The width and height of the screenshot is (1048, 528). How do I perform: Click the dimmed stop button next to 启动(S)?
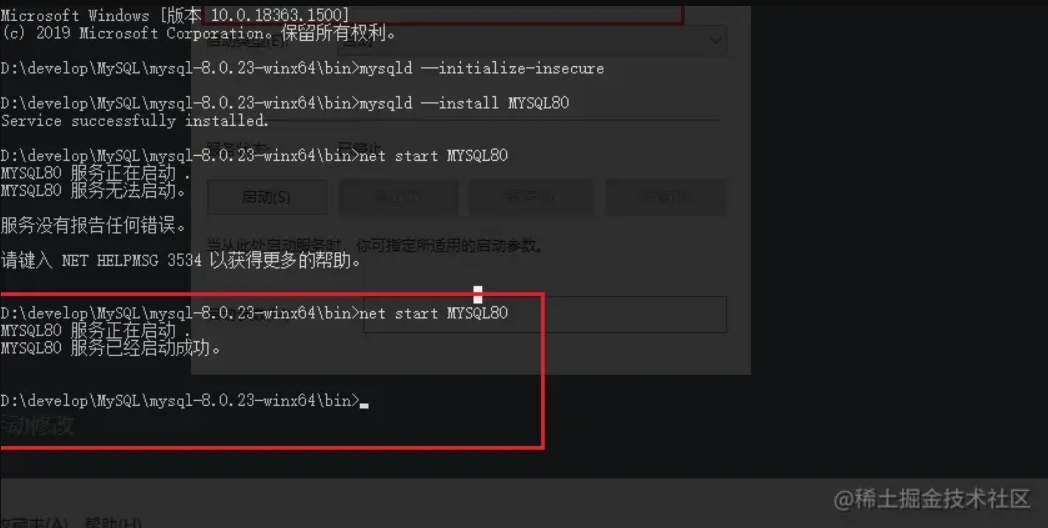tap(398, 197)
